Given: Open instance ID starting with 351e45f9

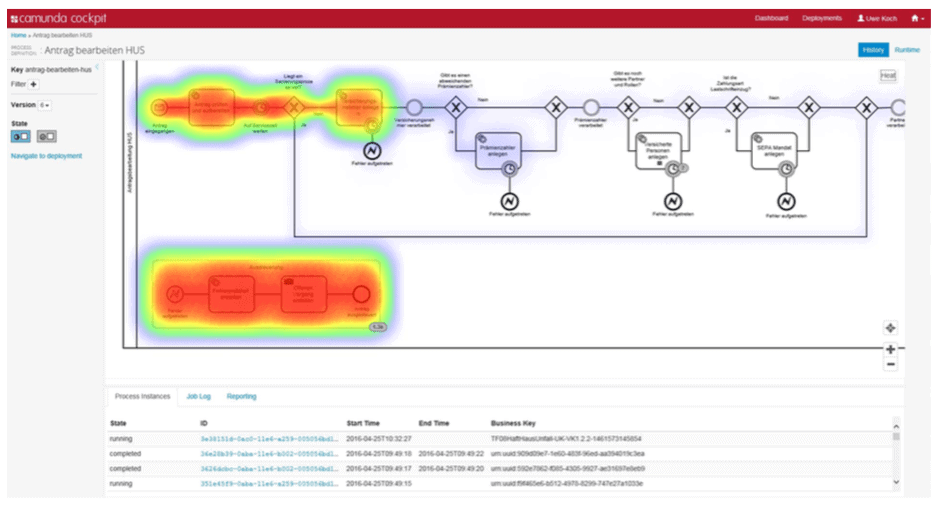Looking at the screenshot, I should [269, 484].
